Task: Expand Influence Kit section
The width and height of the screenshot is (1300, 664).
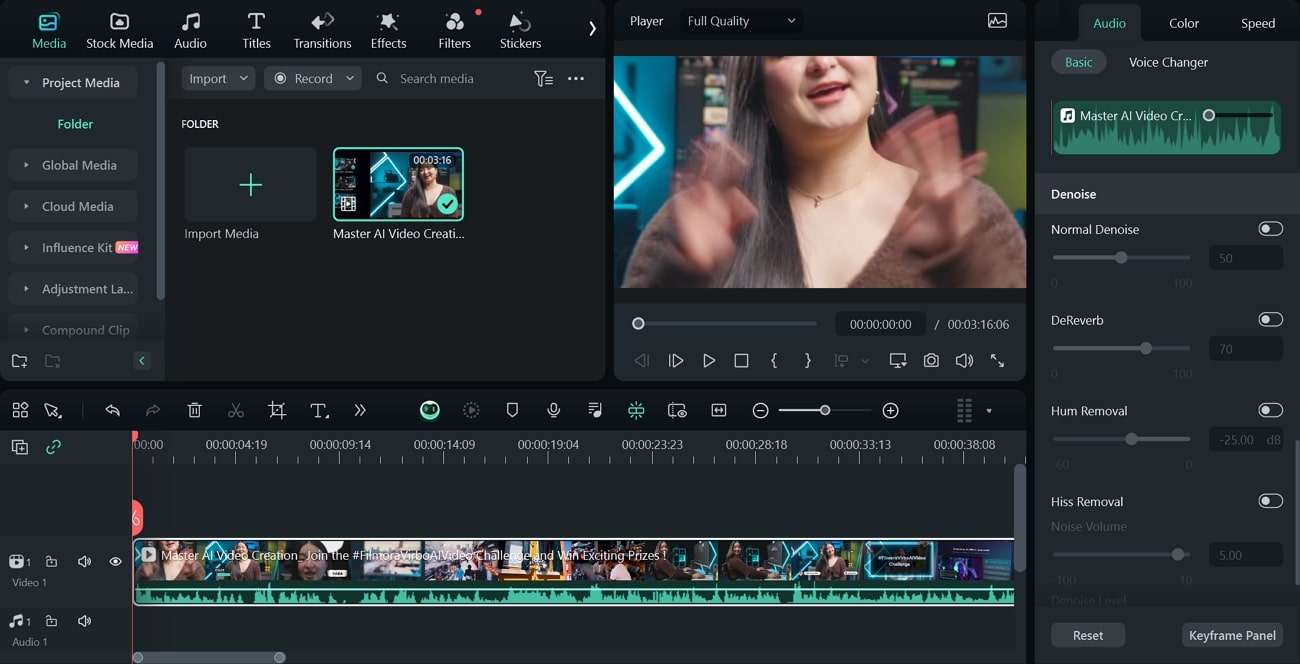Action: (26, 247)
